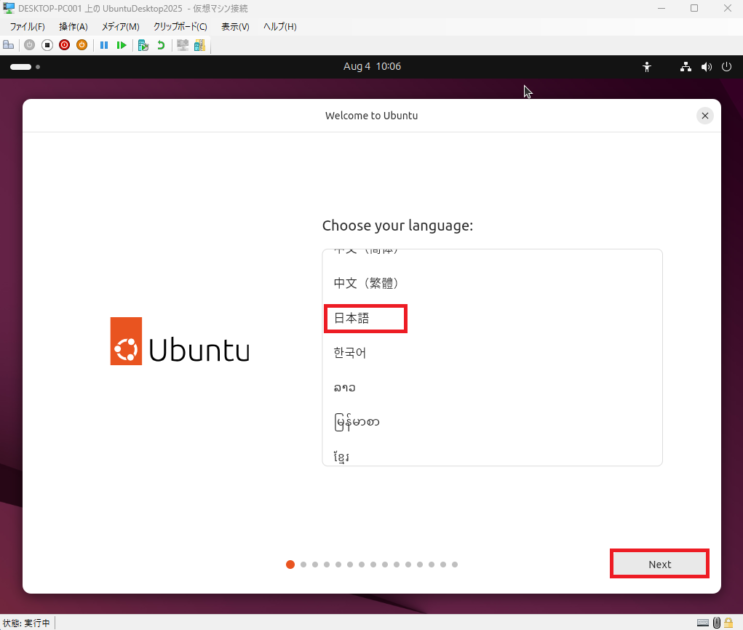Click lock icon in Hyper-V status bar
This screenshot has height=630, width=743.
729,622
